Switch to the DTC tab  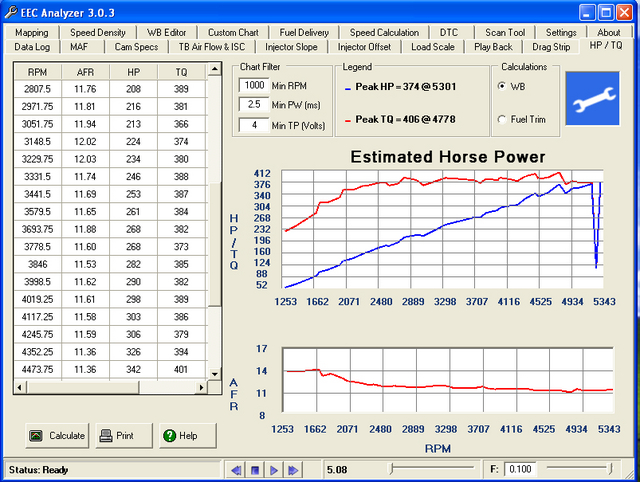click(x=449, y=32)
